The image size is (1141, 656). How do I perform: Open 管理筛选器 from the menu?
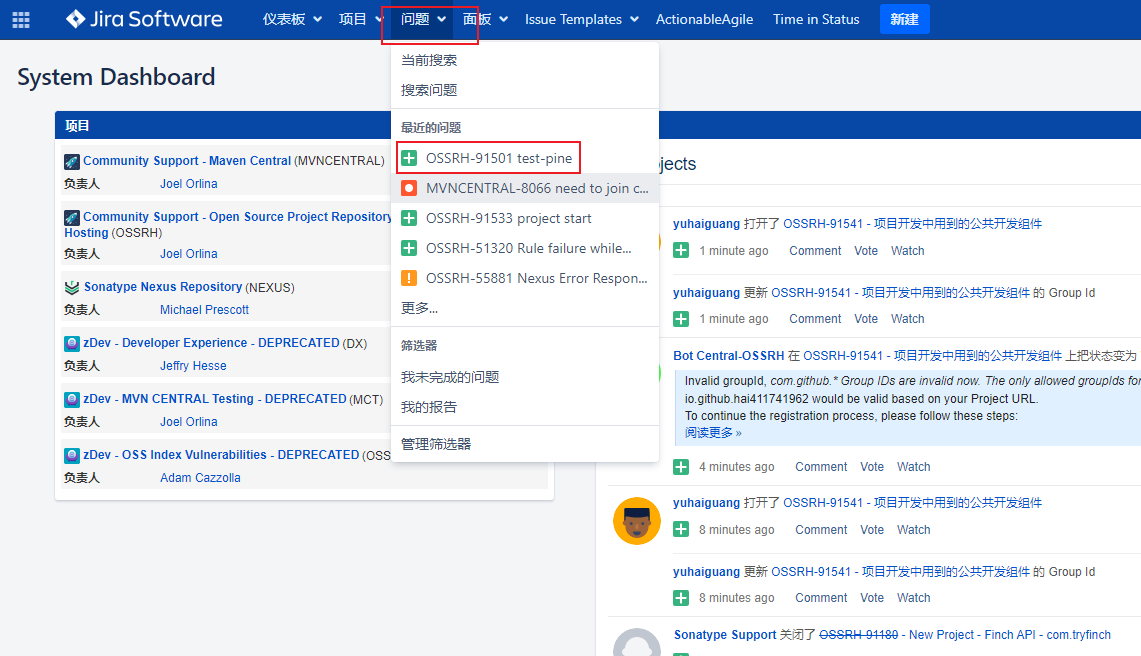click(x=525, y=444)
